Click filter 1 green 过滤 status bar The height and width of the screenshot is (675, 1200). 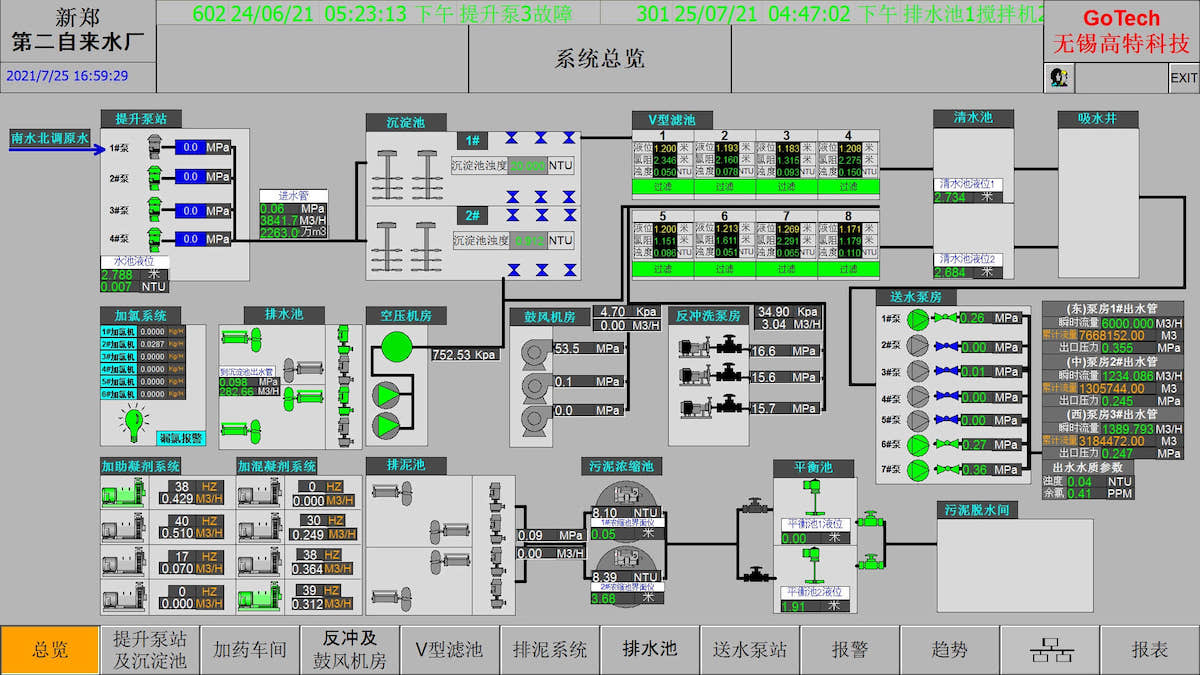tap(661, 186)
